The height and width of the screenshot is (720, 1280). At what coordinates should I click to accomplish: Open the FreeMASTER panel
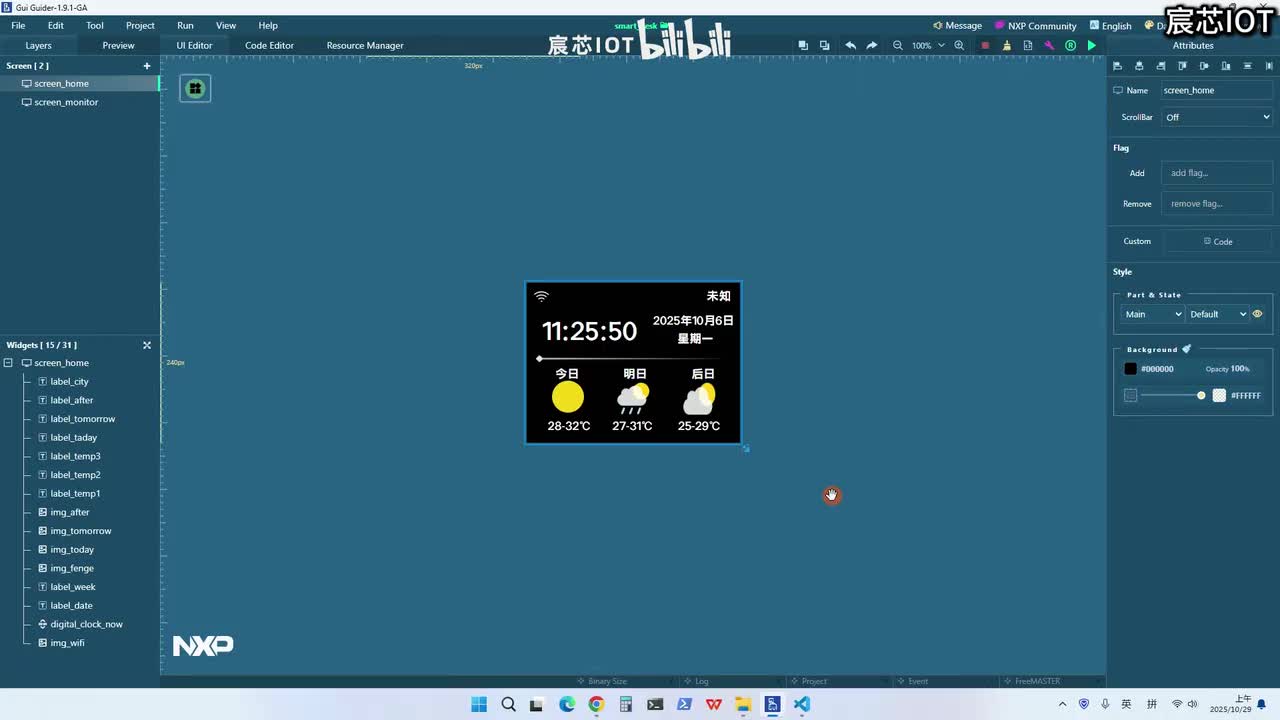1031,681
